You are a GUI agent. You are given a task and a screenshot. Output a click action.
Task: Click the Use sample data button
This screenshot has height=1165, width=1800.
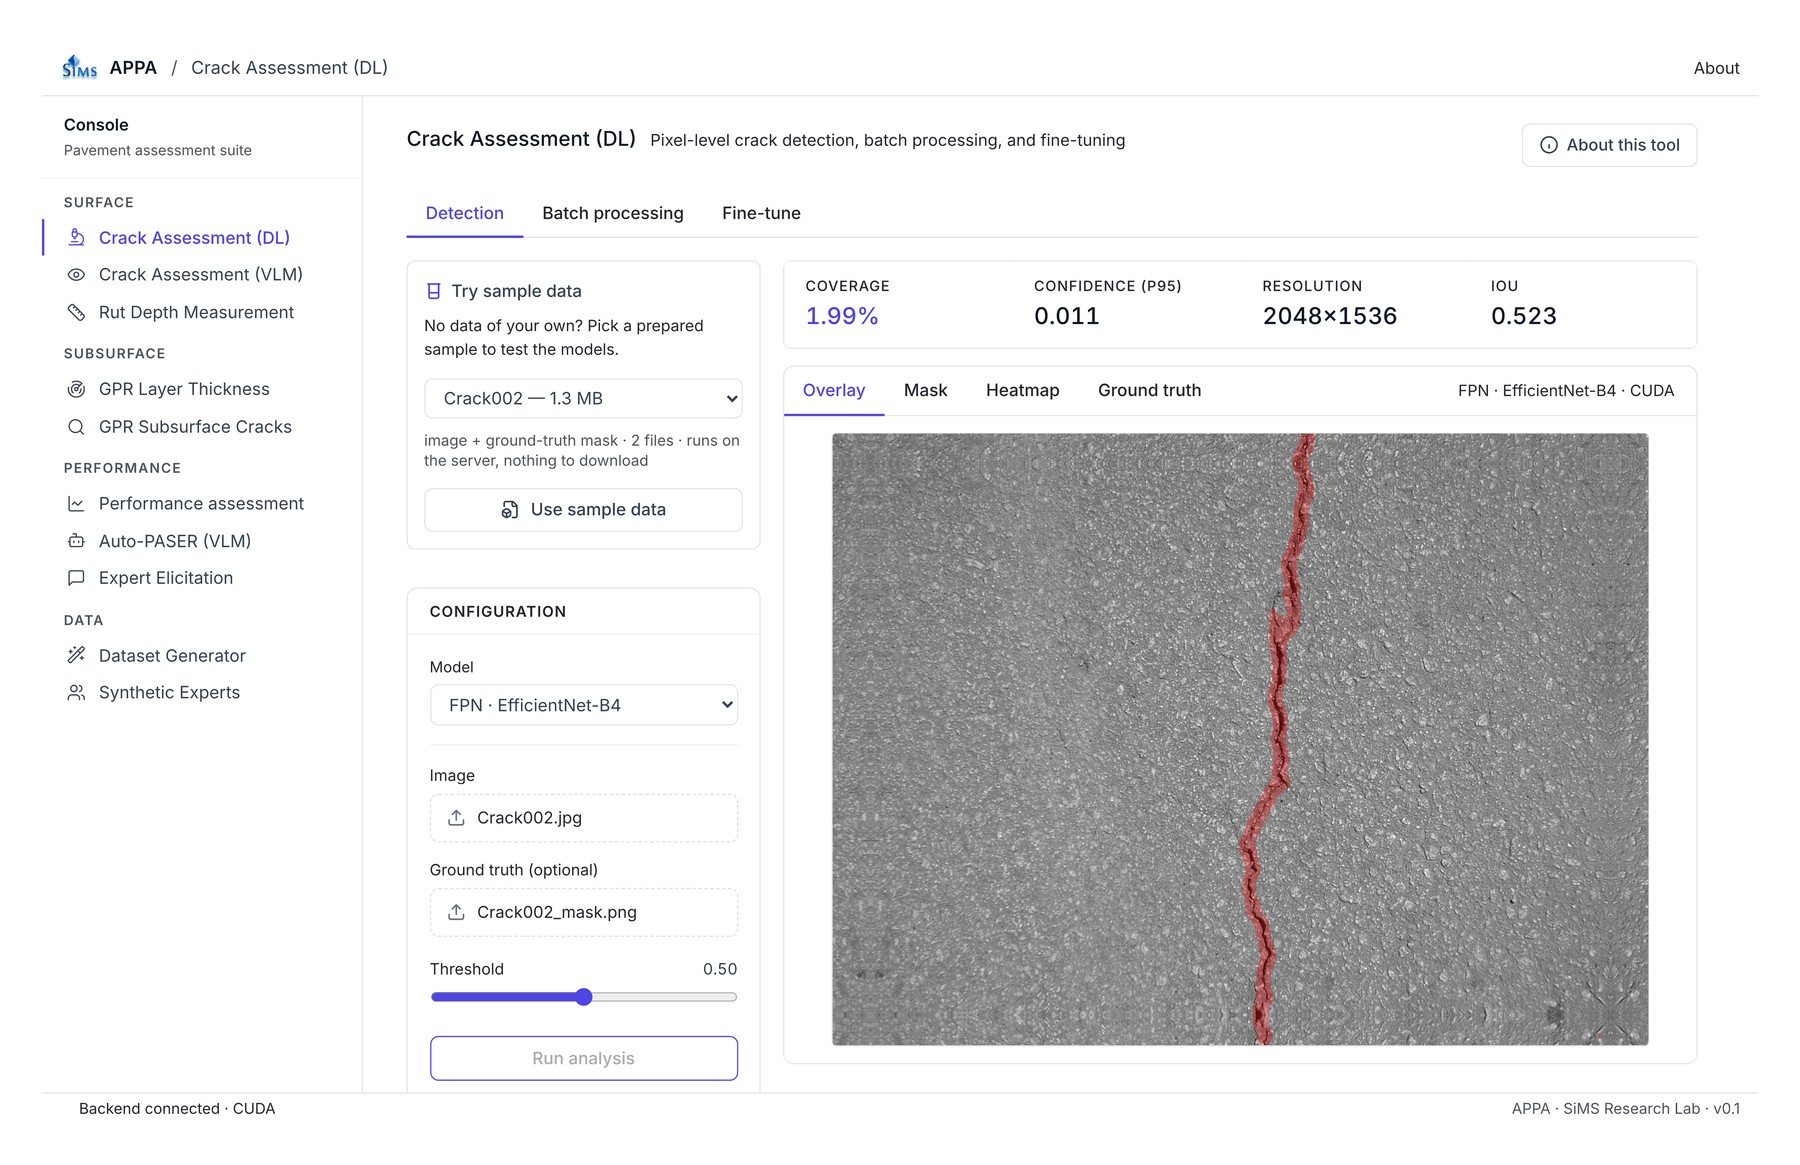pos(583,510)
